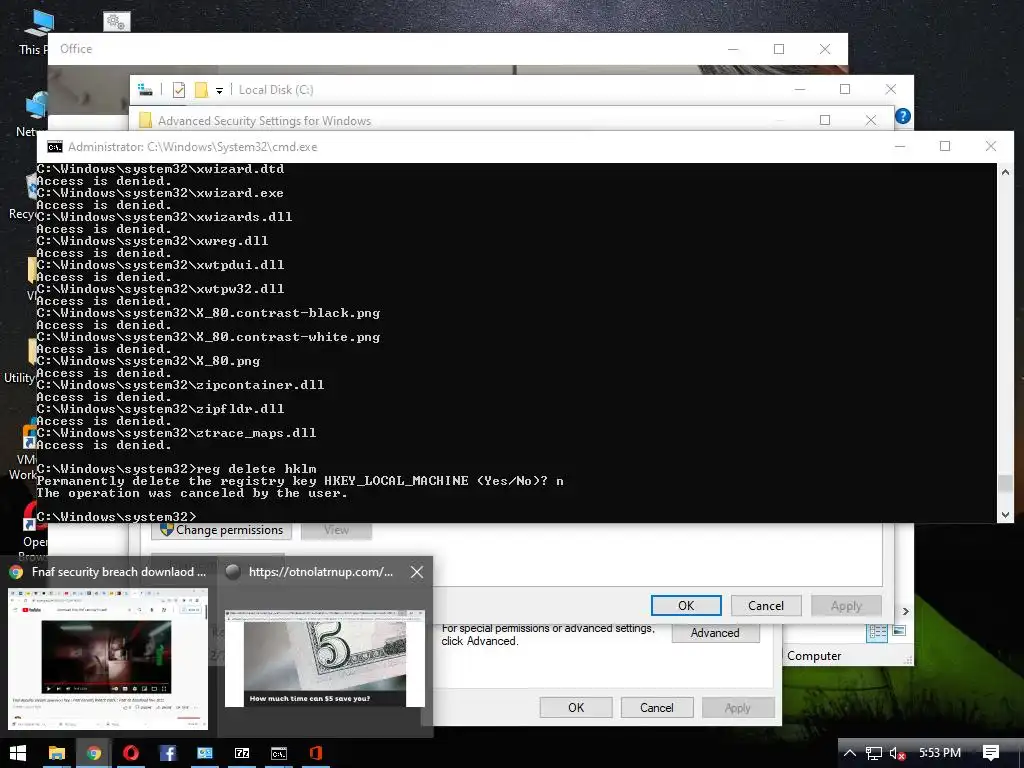1024x768 pixels.
Task: Open File Explorer from the taskbar
Action: 57,753
